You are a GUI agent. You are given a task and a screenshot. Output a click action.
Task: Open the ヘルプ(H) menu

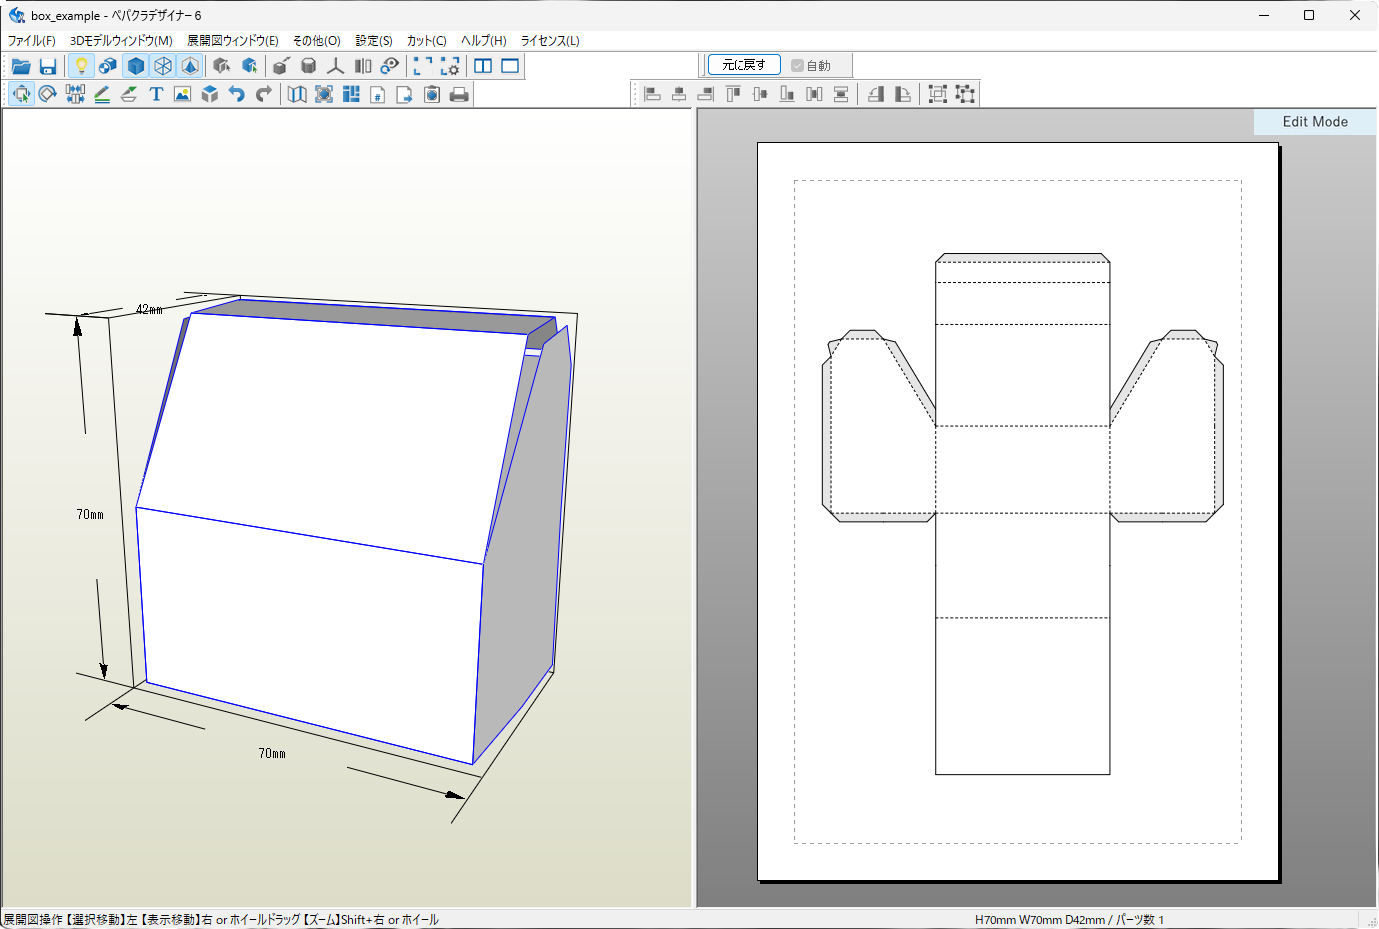(x=483, y=41)
